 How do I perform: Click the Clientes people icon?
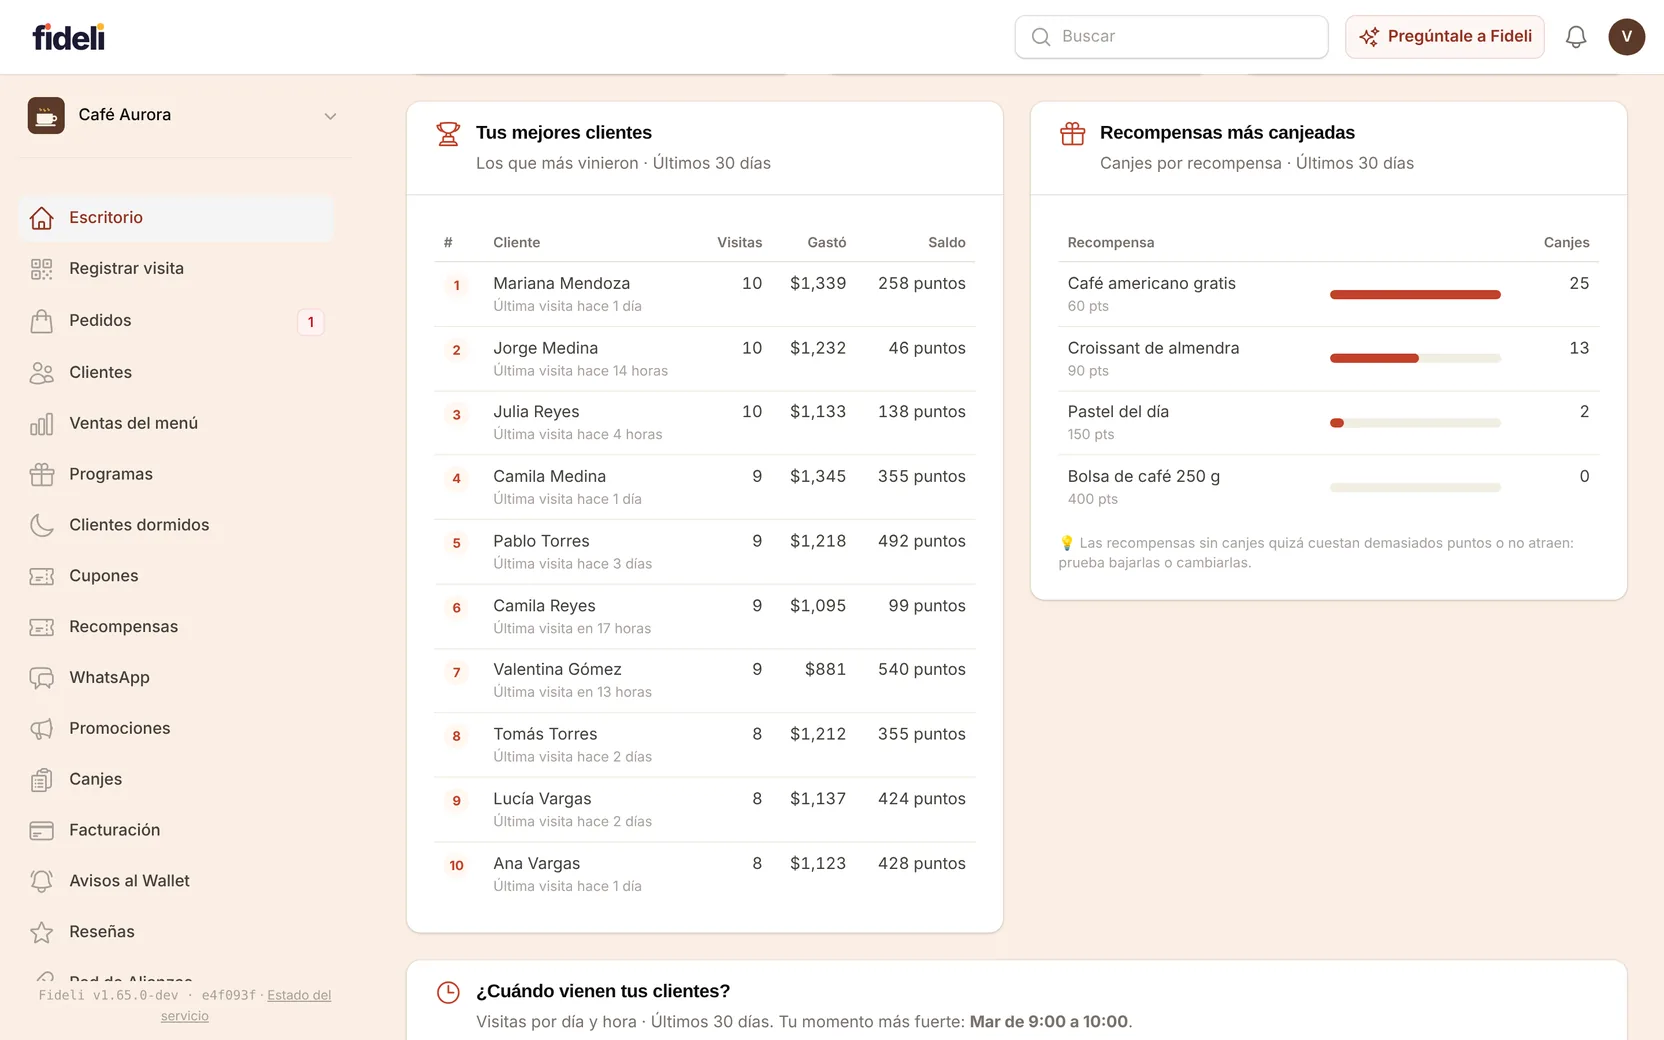click(x=42, y=373)
